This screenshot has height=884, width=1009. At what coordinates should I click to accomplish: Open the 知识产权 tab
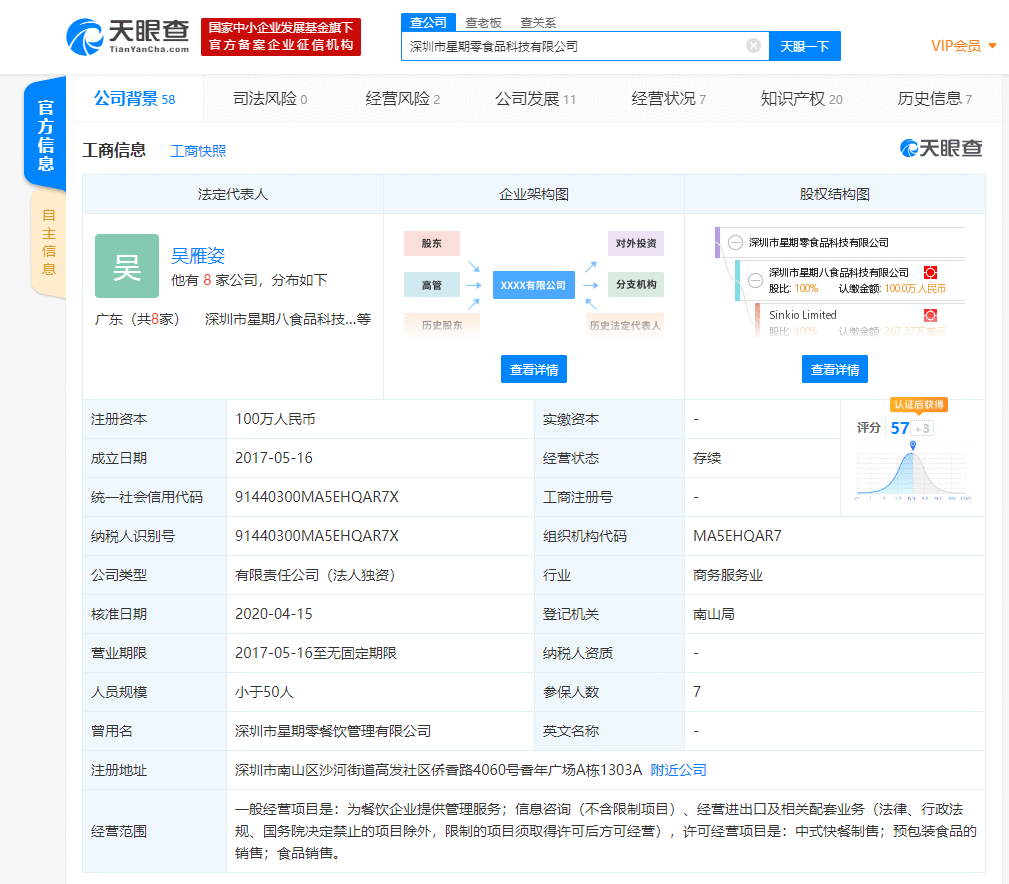click(802, 98)
